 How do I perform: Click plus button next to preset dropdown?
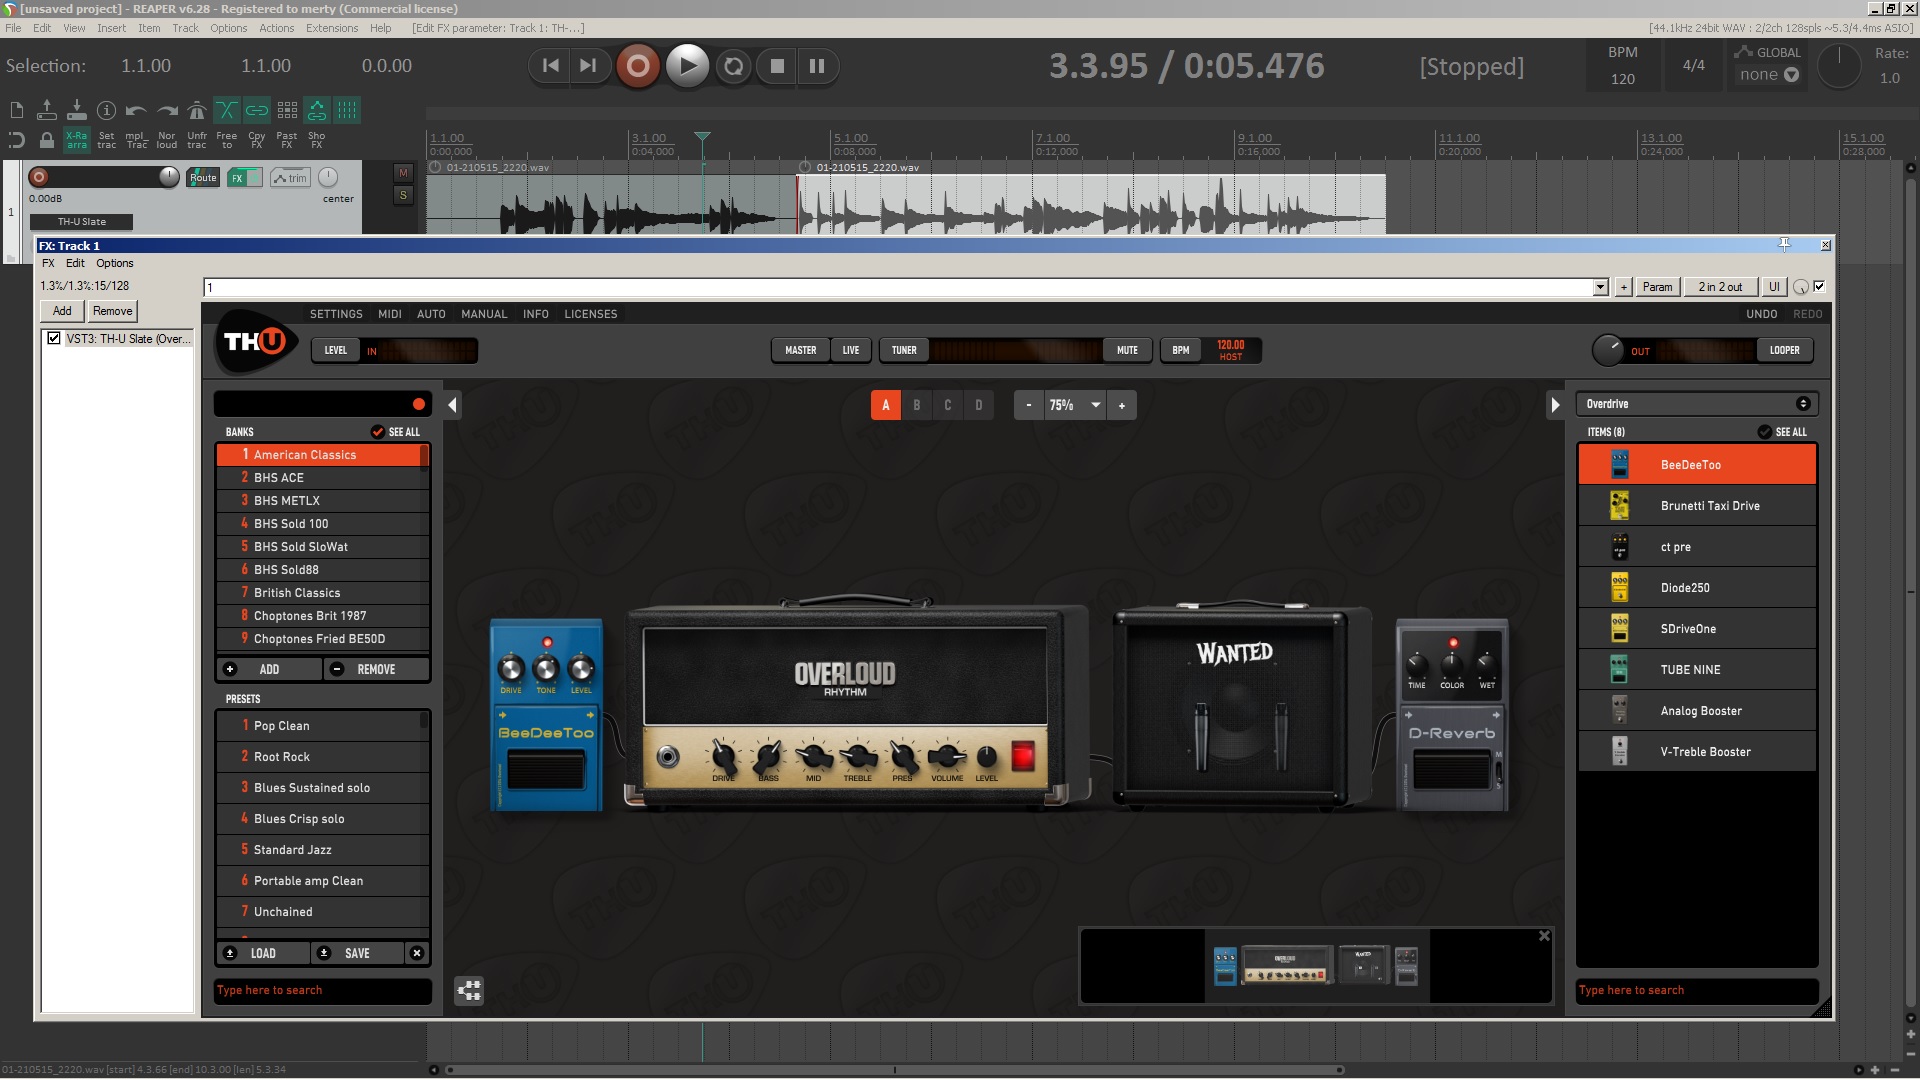tap(1623, 287)
